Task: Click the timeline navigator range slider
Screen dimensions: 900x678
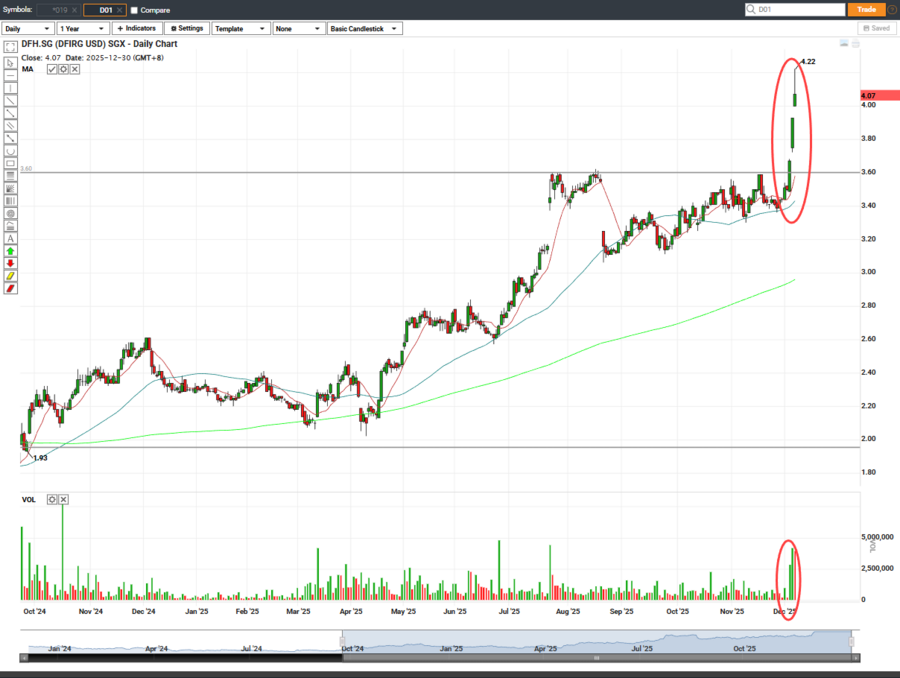Action: (x=597, y=641)
